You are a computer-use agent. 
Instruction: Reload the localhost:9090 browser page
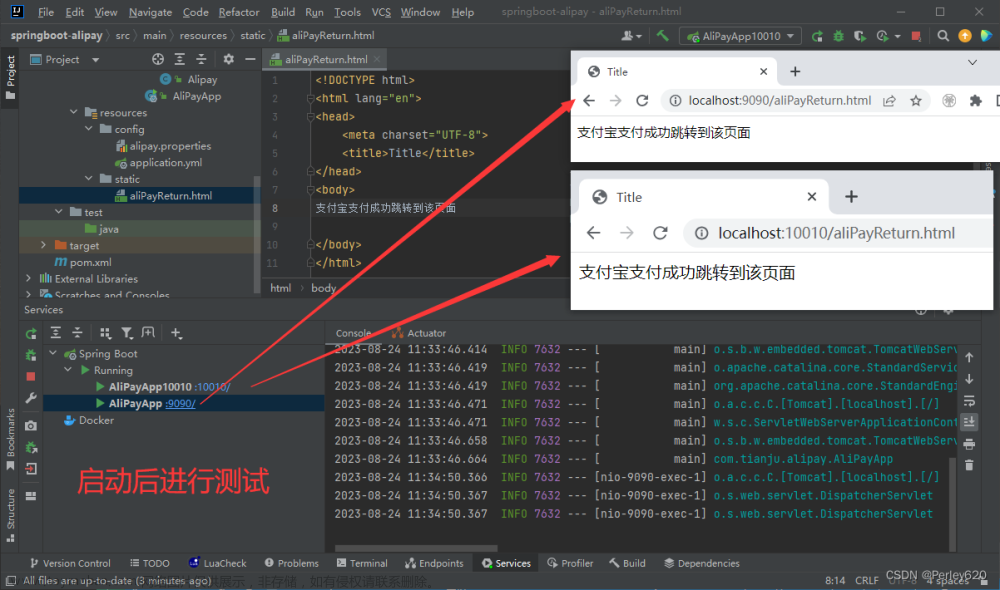tap(642, 101)
